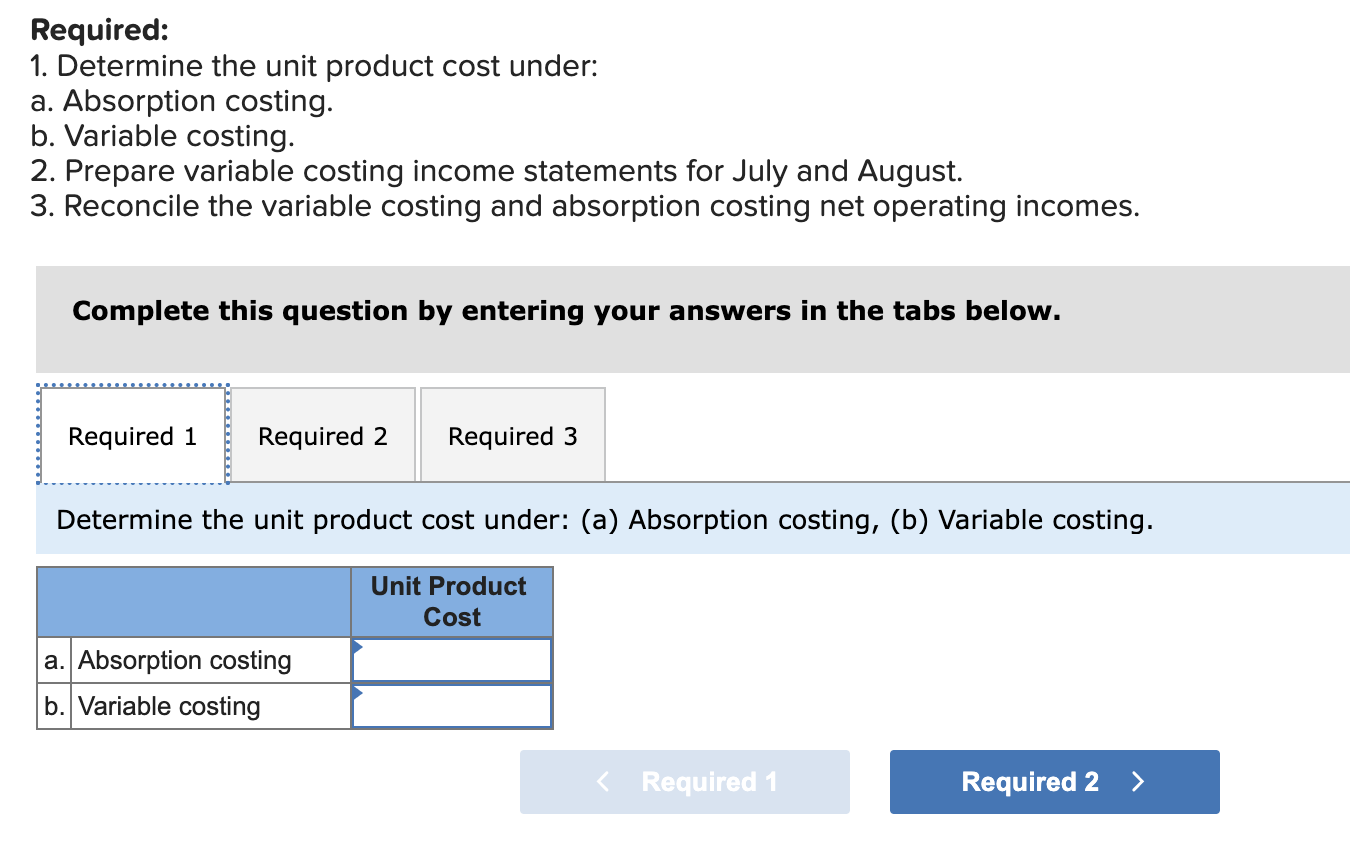Click the left chevron on Required 1 button
This screenshot has width=1350, height=850.
click(602, 781)
